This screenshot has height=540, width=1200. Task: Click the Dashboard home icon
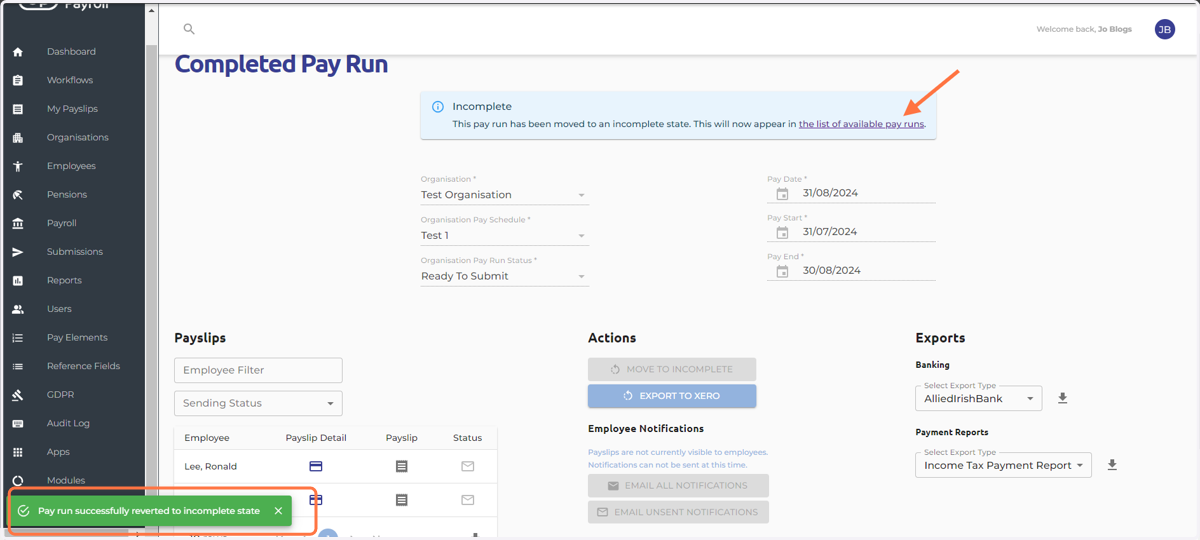point(18,52)
